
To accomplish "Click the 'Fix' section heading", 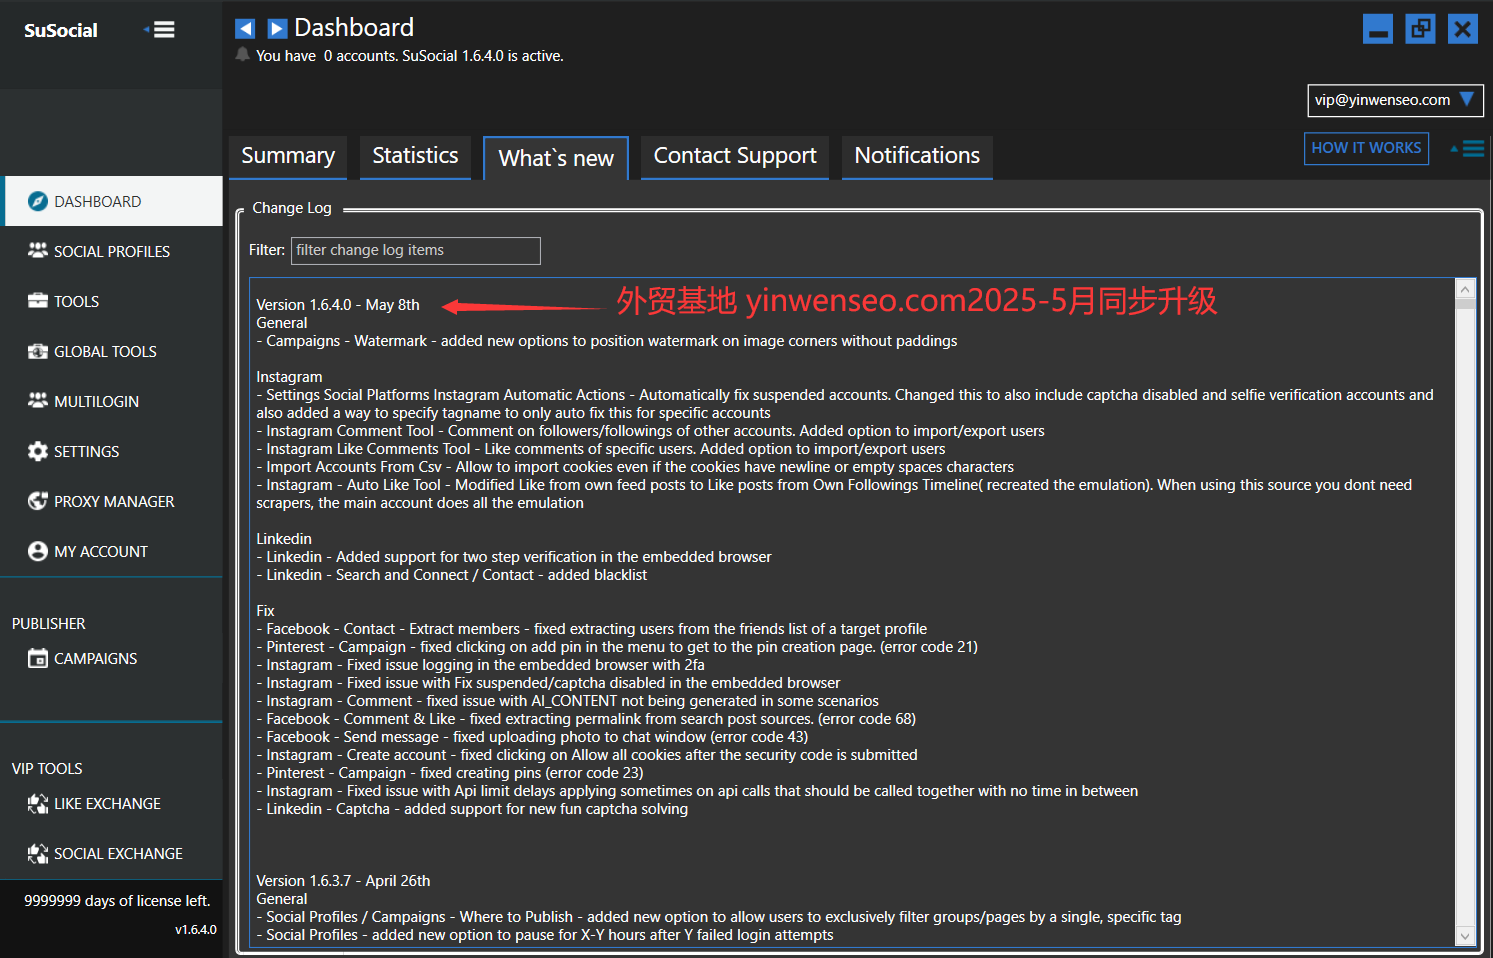I will pyautogui.click(x=265, y=611).
